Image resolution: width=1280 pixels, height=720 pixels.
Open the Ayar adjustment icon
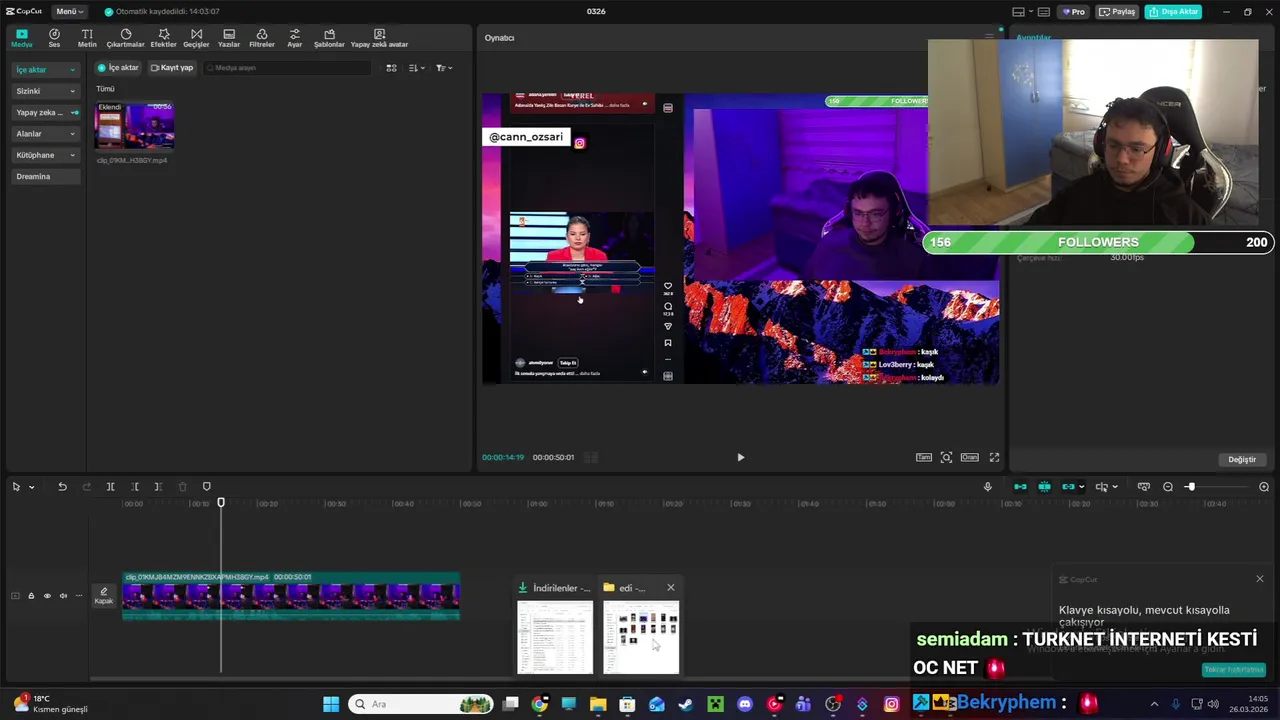click(x=294, y=38)
